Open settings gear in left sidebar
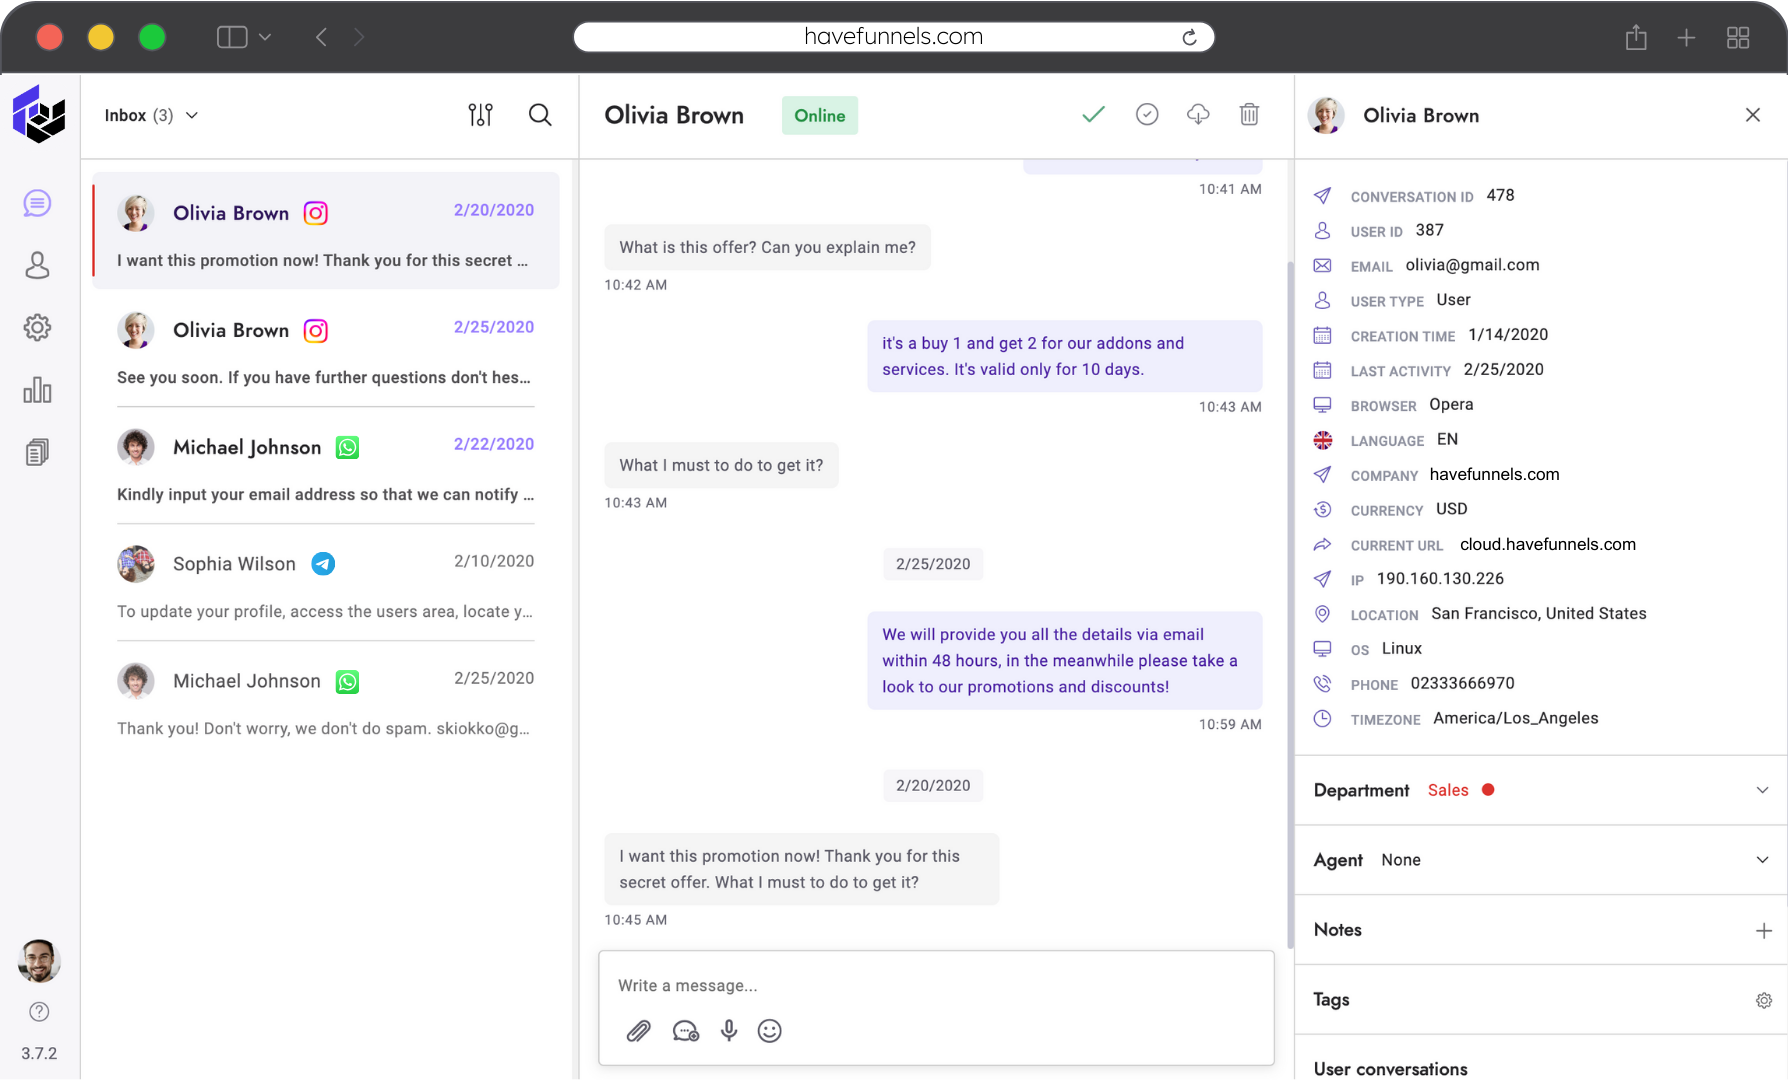This screenshot has width=1788, height=1080. pos(37,327)
